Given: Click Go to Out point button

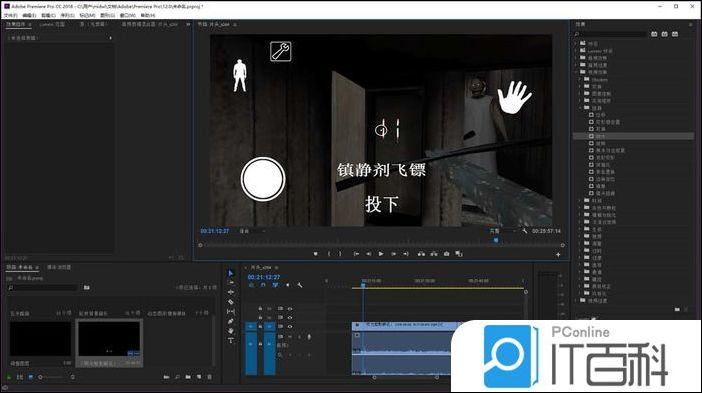Looking at the screenshot, I should (x=406, y=254).
